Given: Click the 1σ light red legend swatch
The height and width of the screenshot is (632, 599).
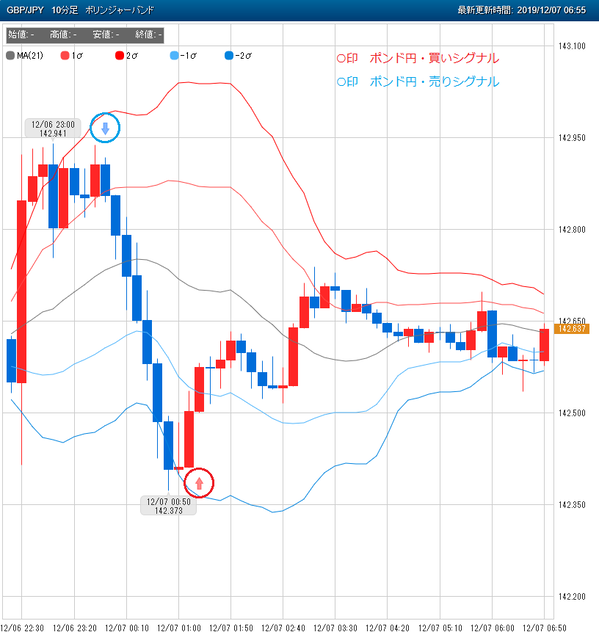Looking at the screenshot, I should (x=65, y=56).
